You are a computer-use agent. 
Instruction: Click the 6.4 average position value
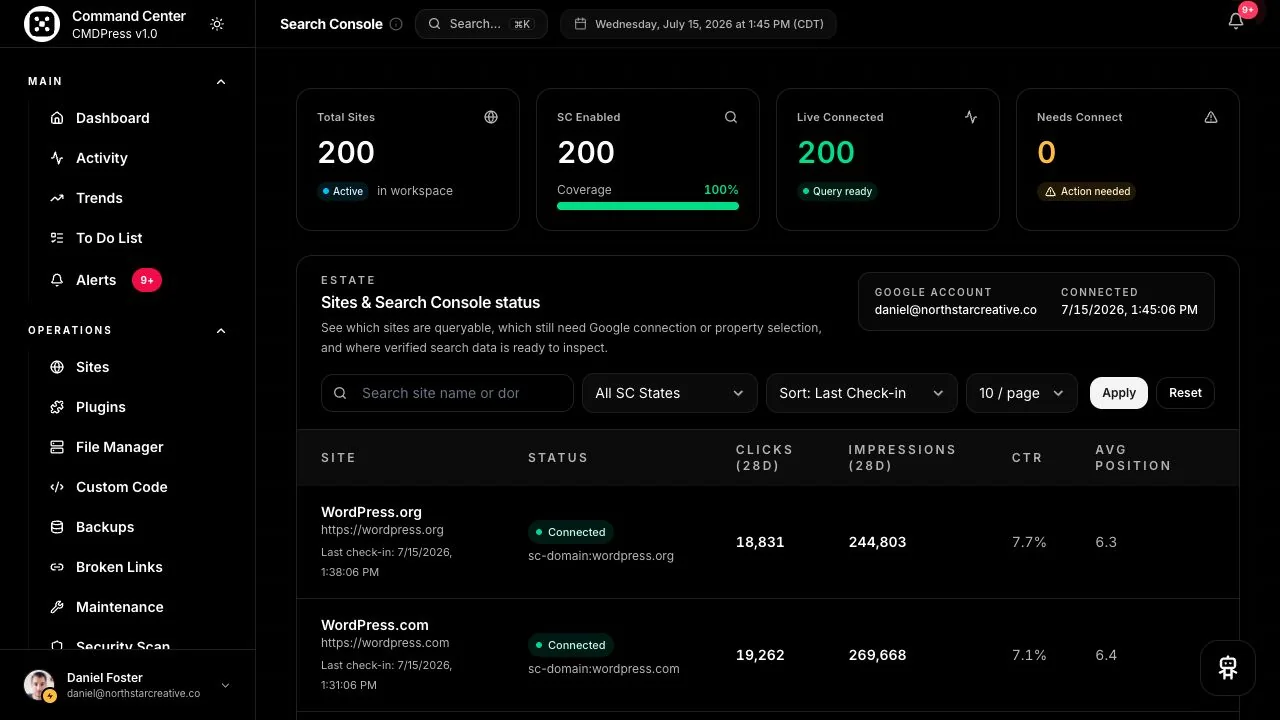tap(1106, 655)
